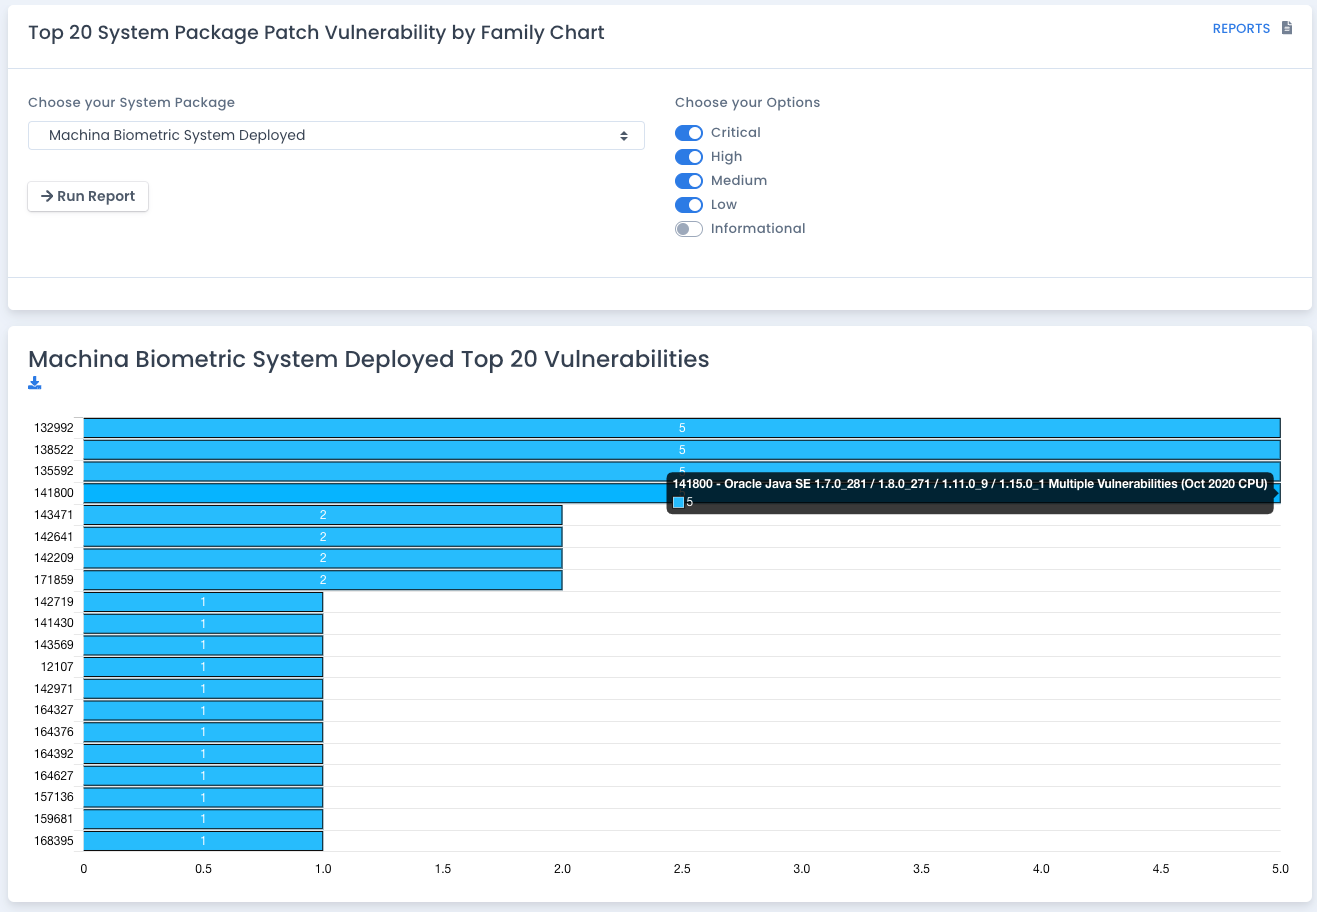The width and height of the screenshot is (1317, 912).
Task: Click the Run Report button
Action: pos(88,196)
